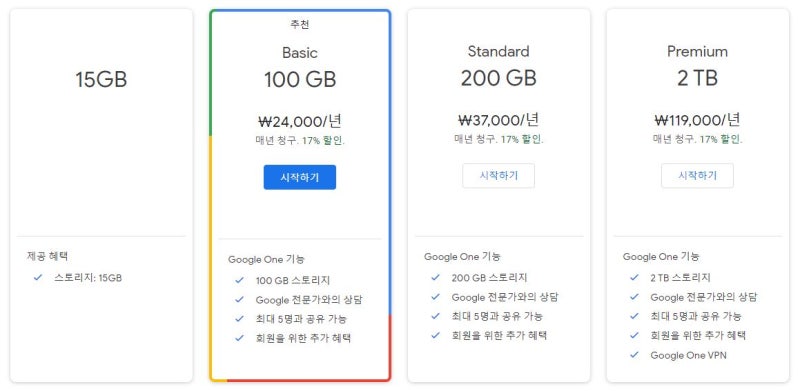Viewport: 800px width, 391px height.
Task: Click checkmark beside Basic Google 전문가와의 상담
Action: [x=239, y=300]
